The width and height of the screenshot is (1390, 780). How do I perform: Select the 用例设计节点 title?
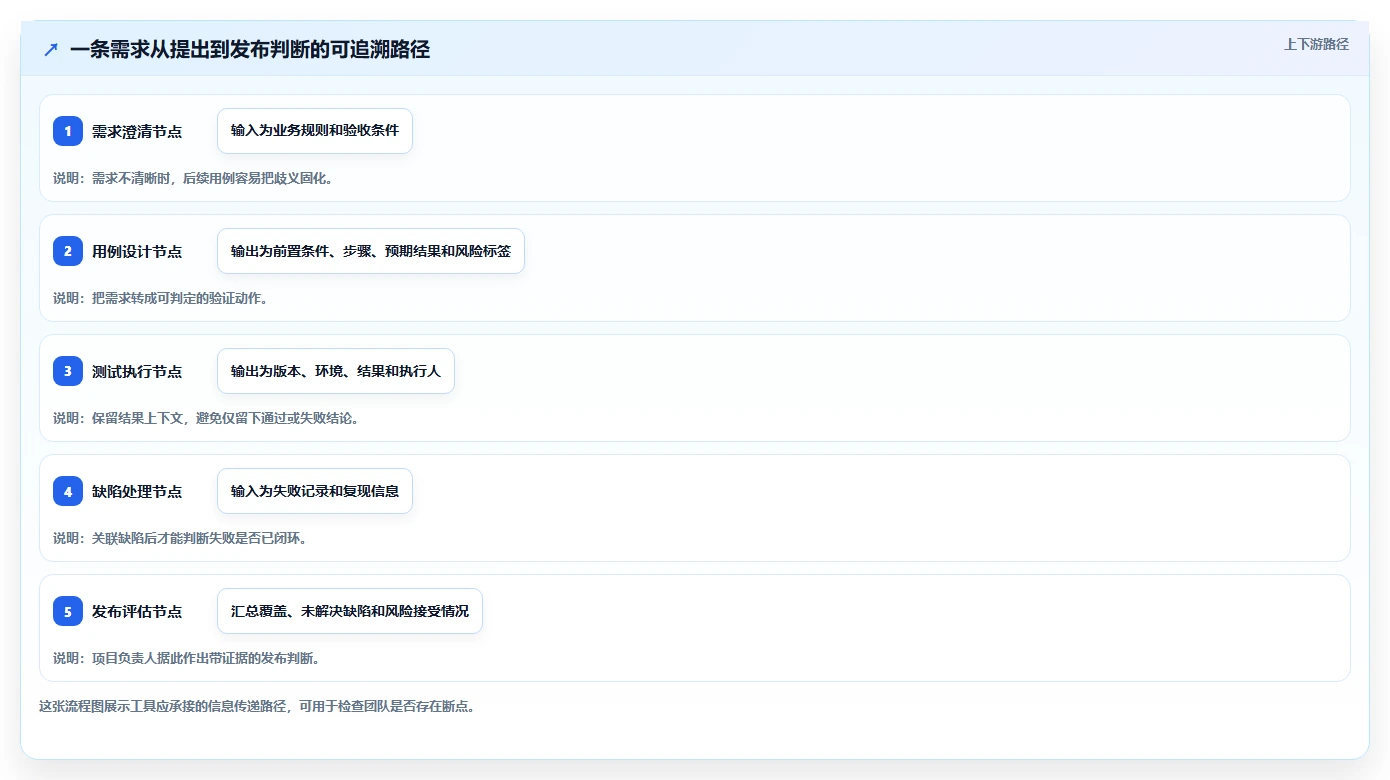pos(137,251)
